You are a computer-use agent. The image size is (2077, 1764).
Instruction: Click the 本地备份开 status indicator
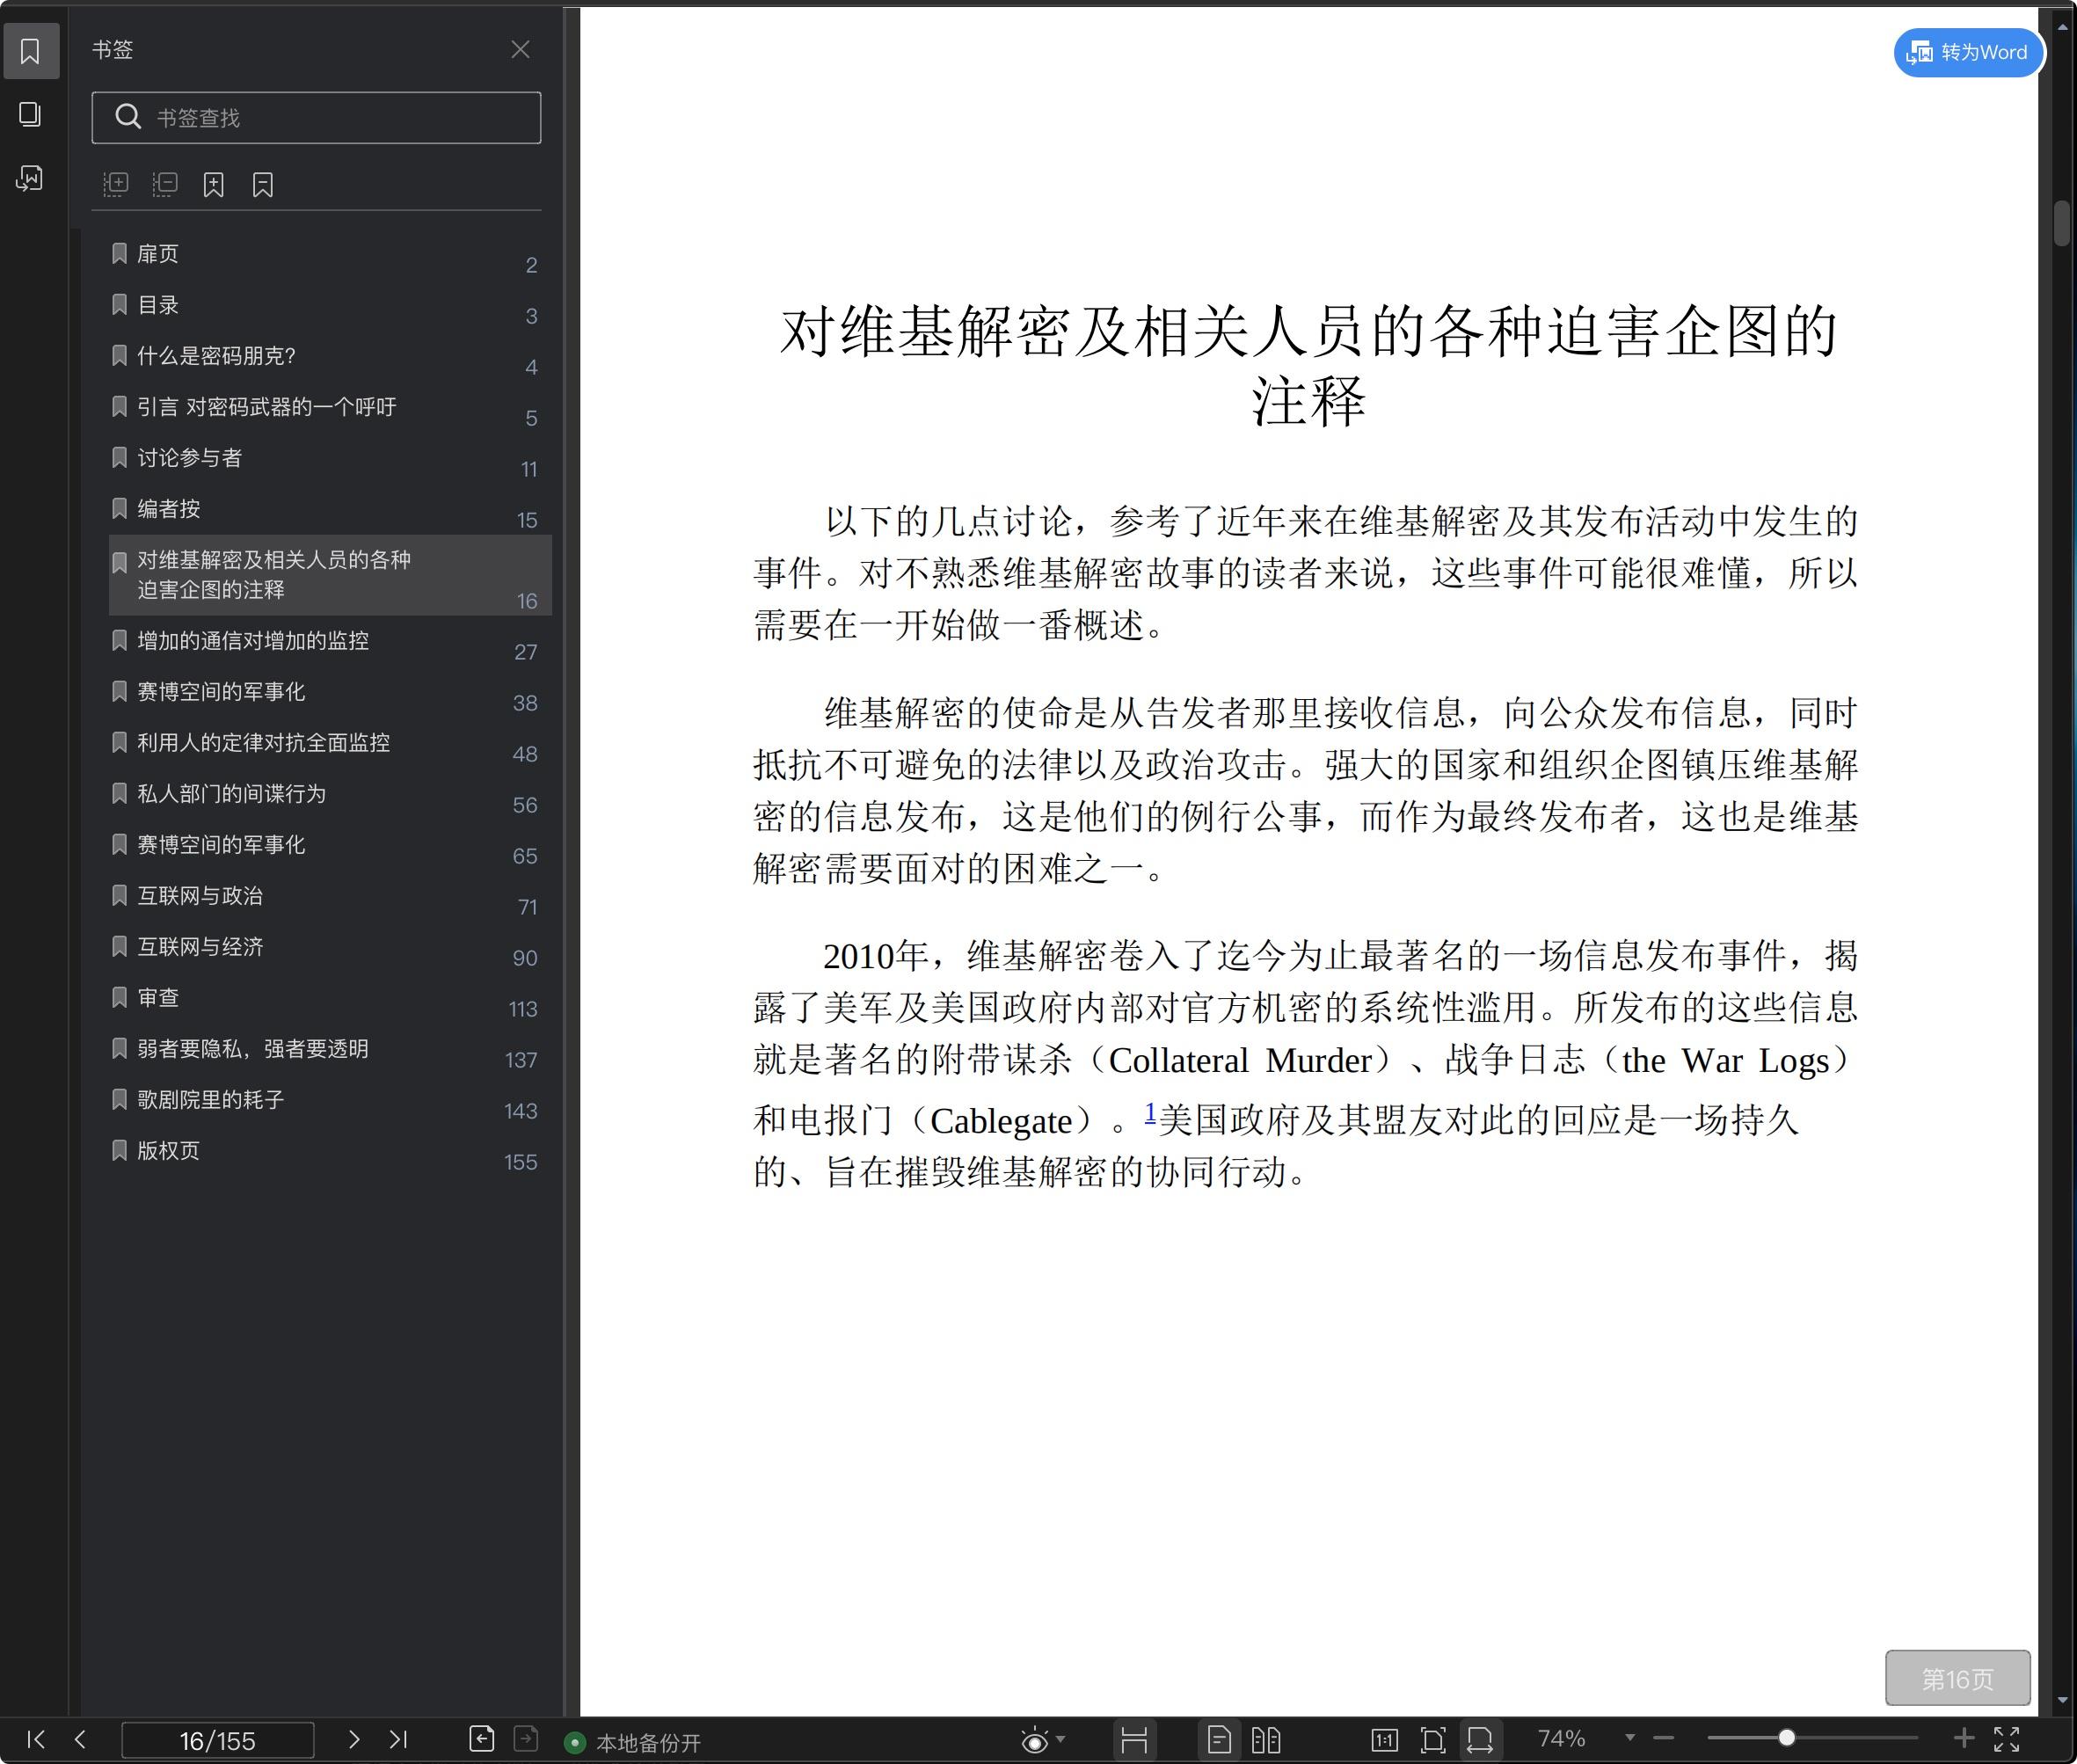coord(634,1743)
